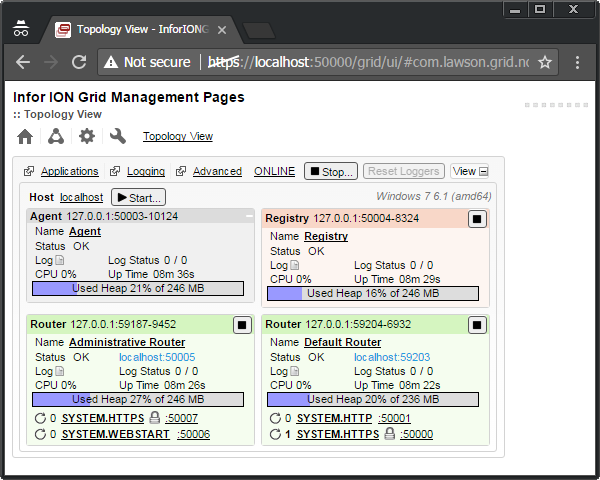600x480 pixels.
Task: Go to the grid Home icon
Action: [x=25, y=136]
